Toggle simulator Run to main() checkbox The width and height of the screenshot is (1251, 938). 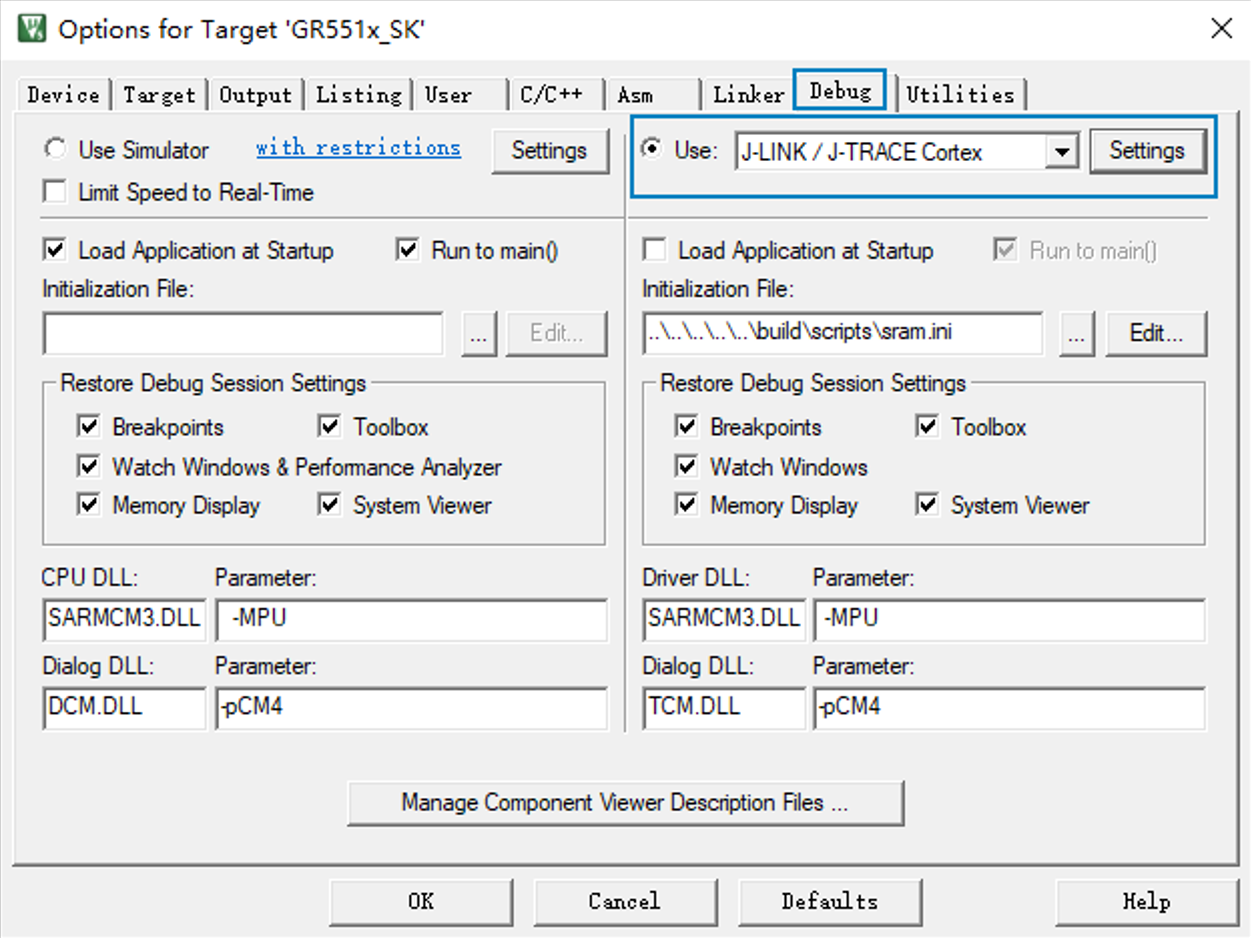pos(407,250)
